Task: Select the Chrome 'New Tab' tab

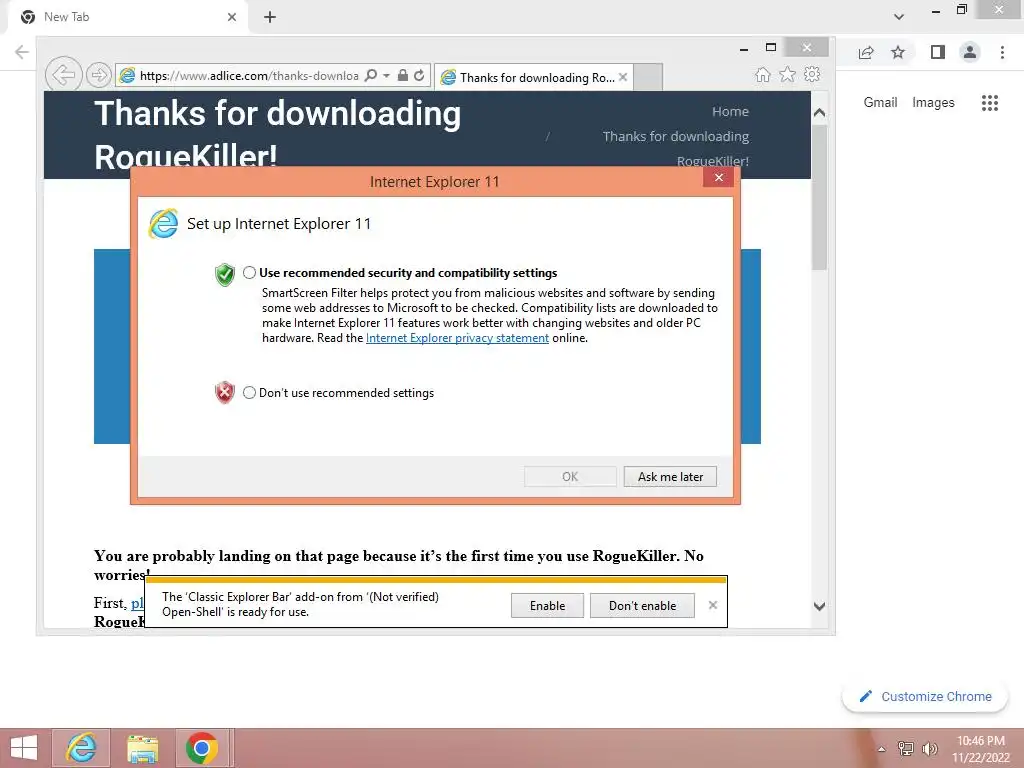Action: tap(127, 18)
